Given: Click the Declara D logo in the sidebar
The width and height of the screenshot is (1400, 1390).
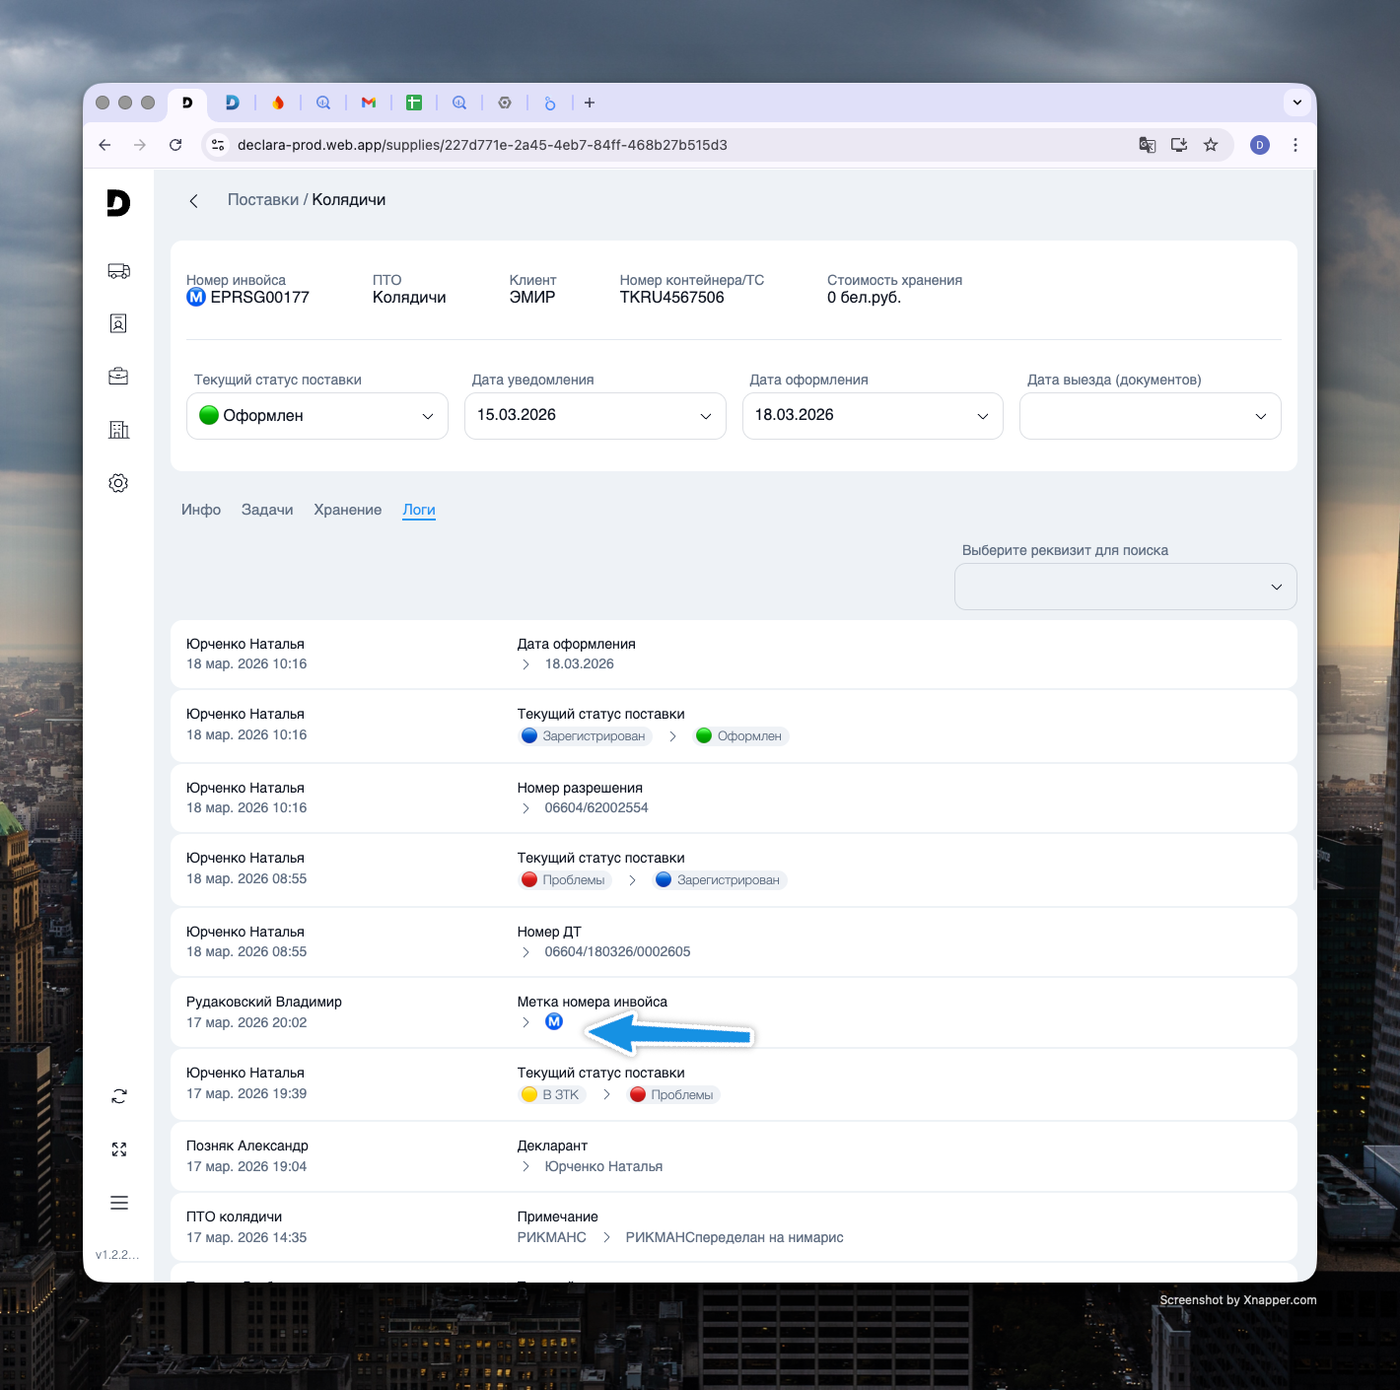Looking at the screenshot, I should pyautogui.click(x=118, y=202).
